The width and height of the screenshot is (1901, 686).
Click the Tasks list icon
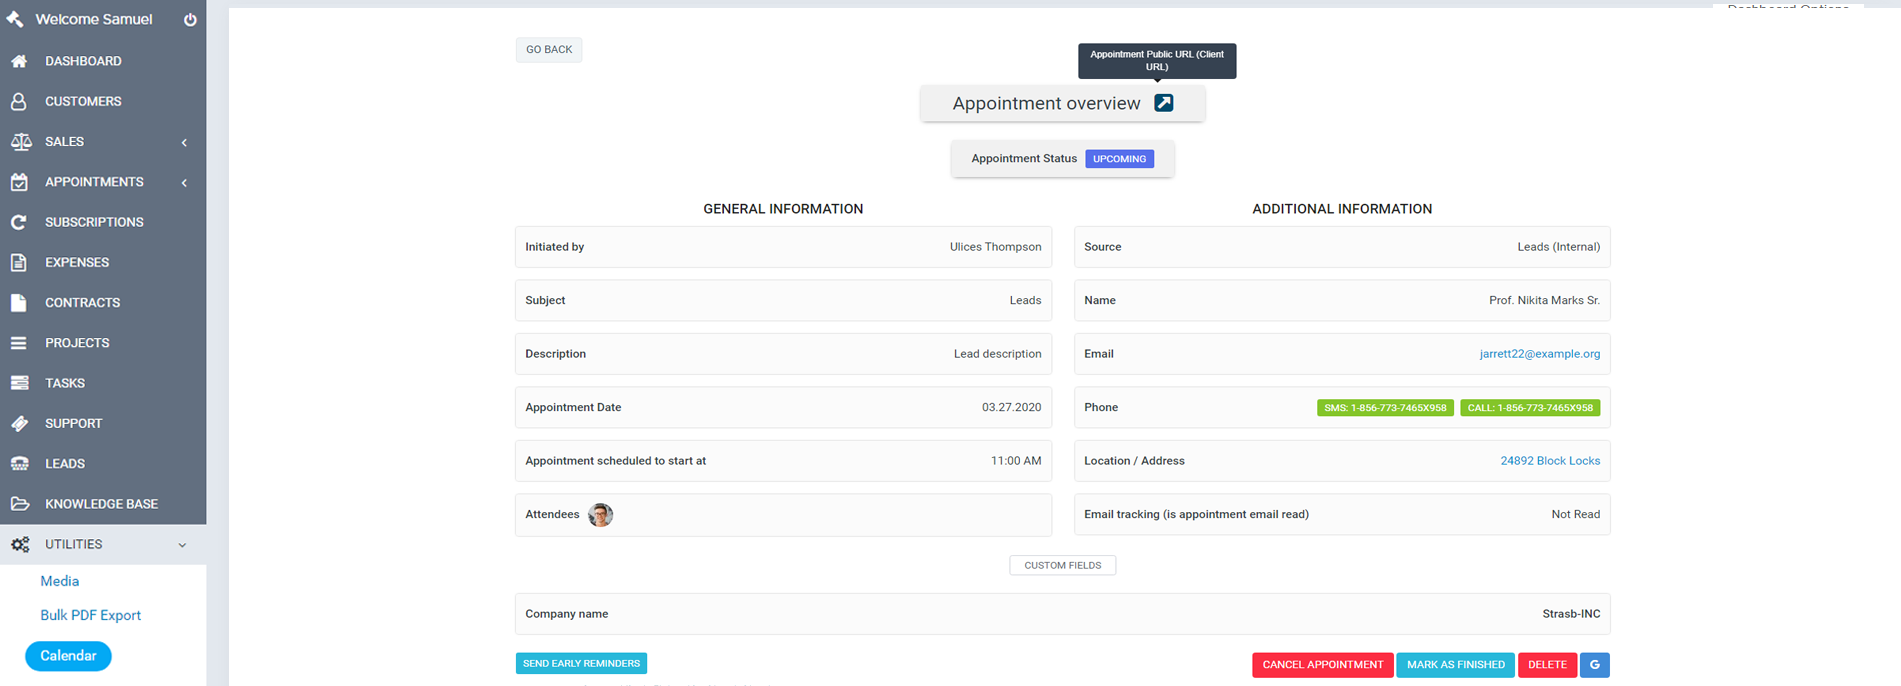[x=19, y=383]
